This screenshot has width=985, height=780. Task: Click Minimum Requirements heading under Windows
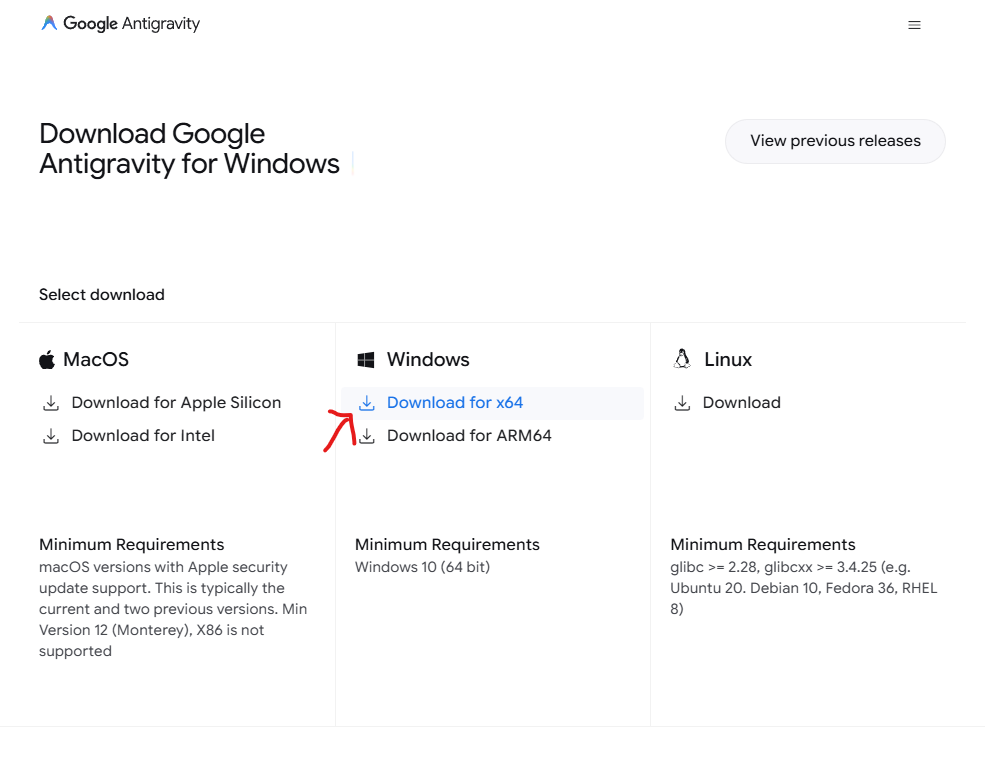[447, 544]
